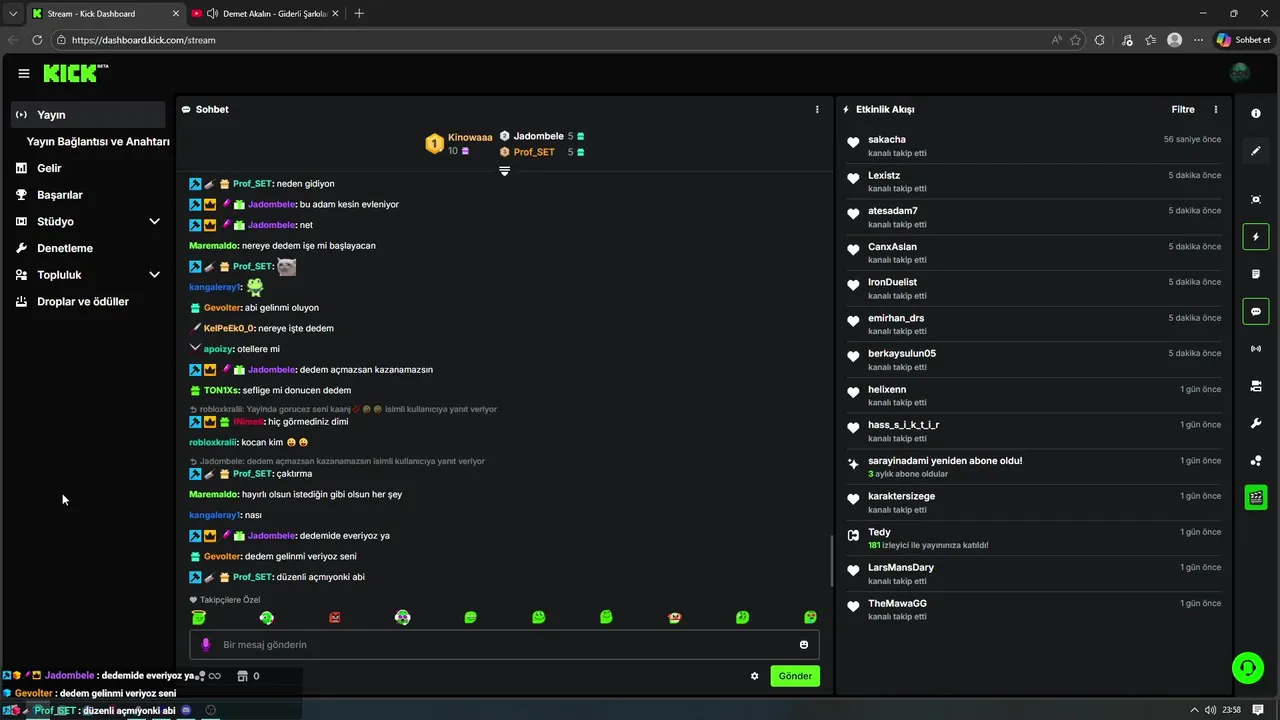The width and height of the screenshot is (1280, 720).
Task: Click the taskbar clock showing 23:58
Action: pos(1232,710)
